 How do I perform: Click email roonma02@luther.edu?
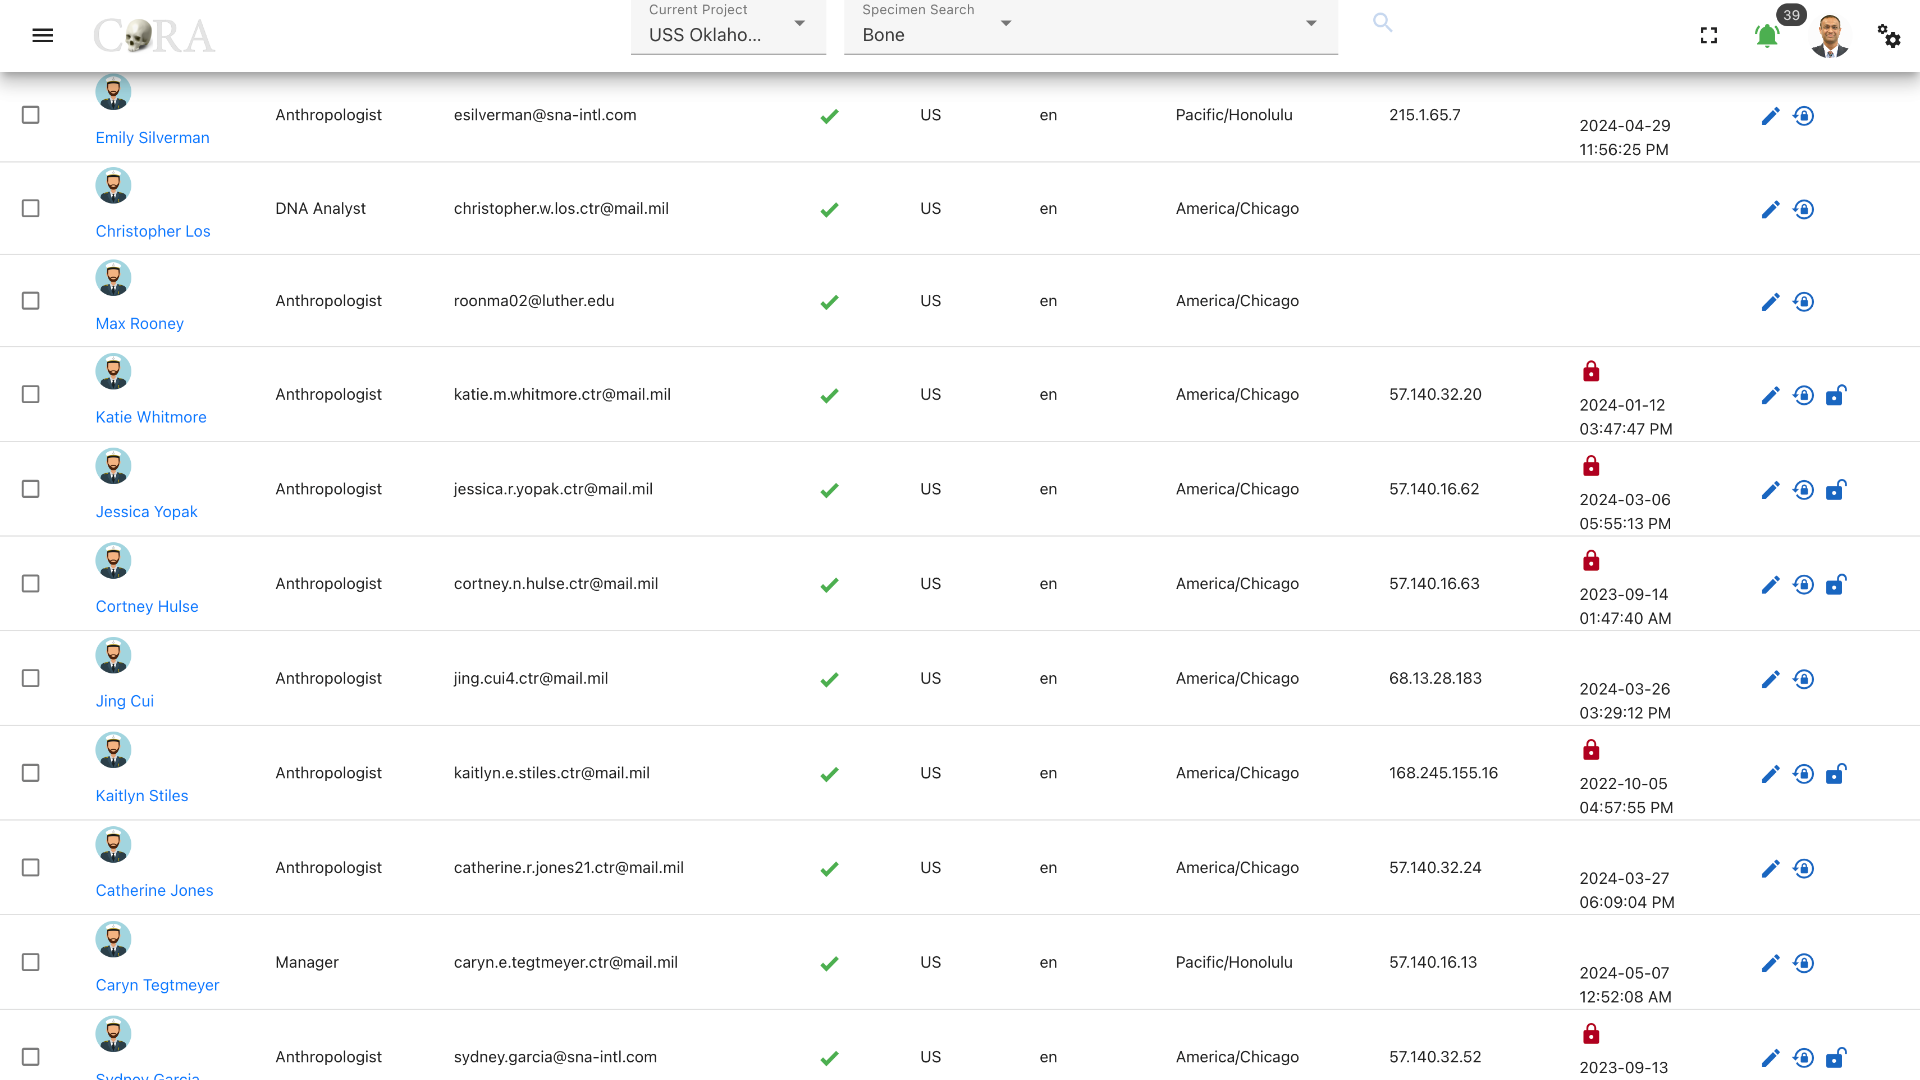click(534, 301)
